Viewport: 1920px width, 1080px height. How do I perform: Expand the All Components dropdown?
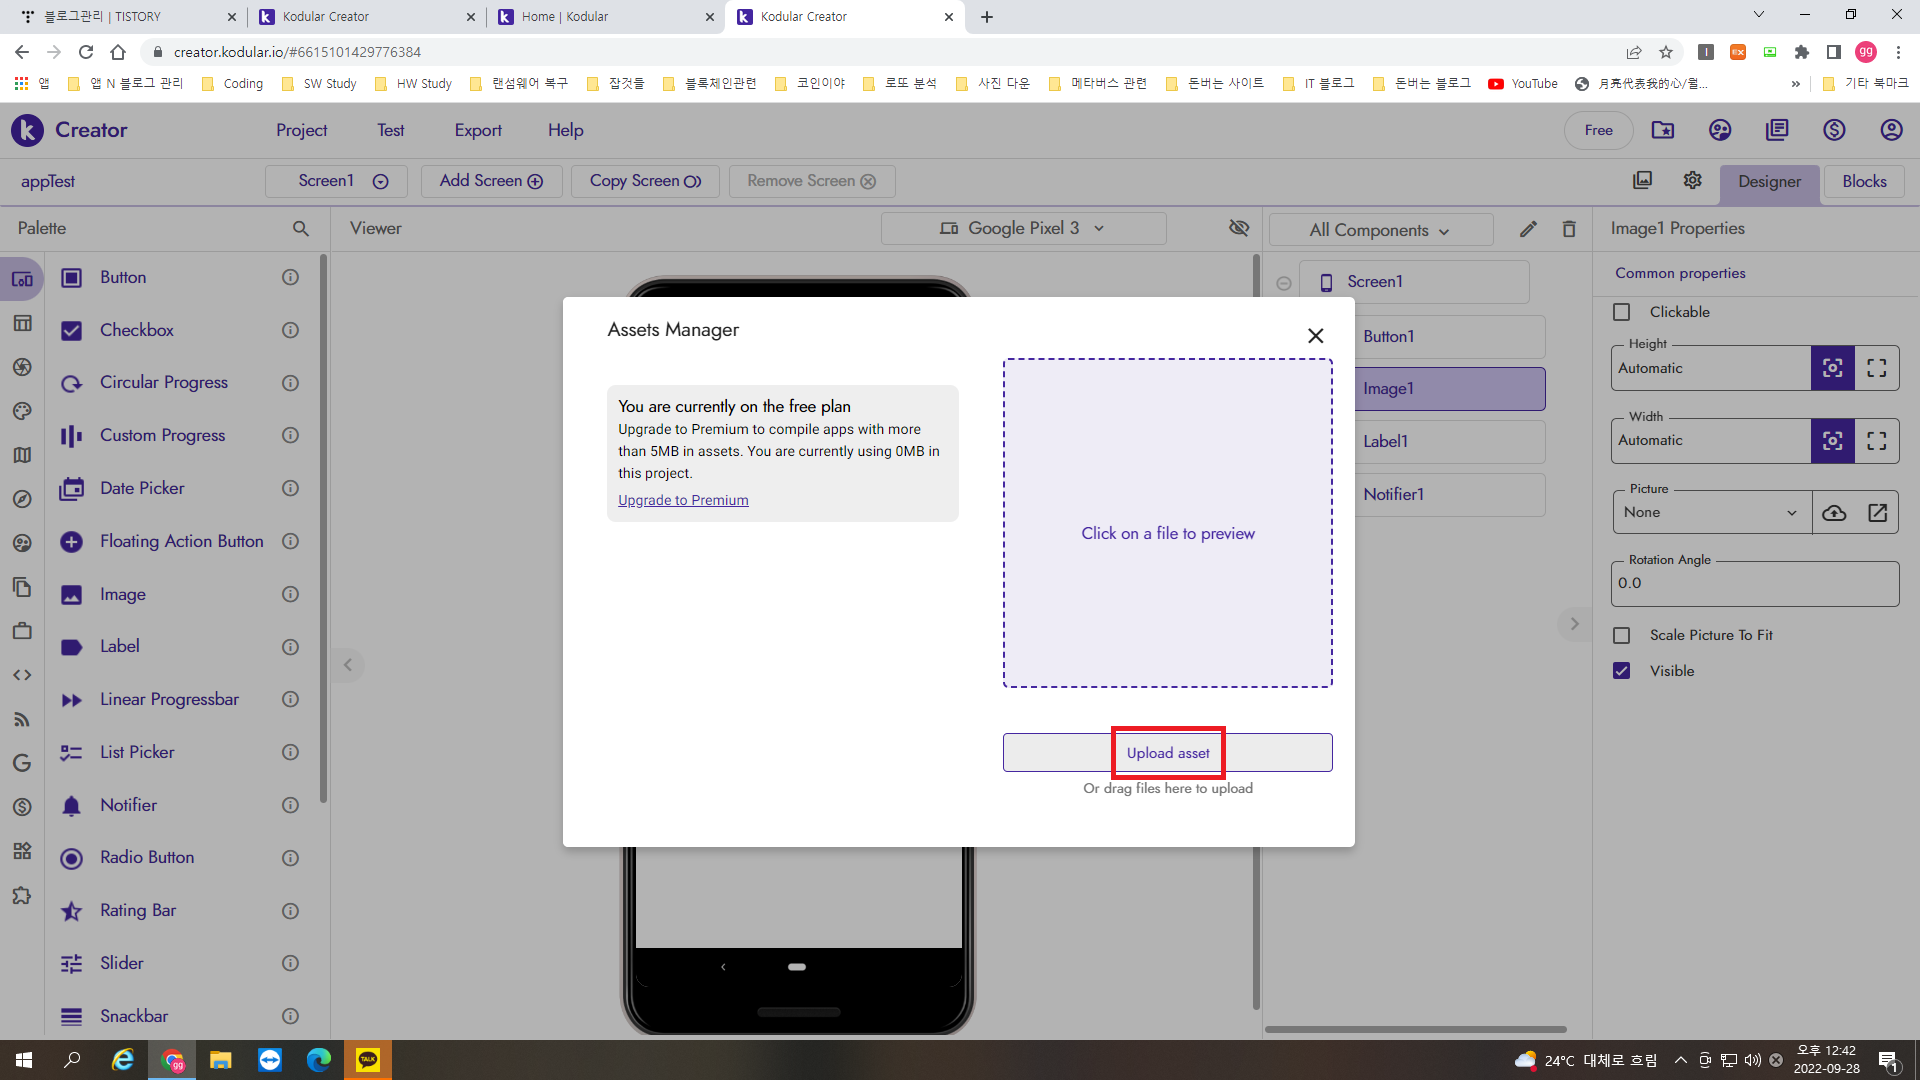coord(1380,230)
